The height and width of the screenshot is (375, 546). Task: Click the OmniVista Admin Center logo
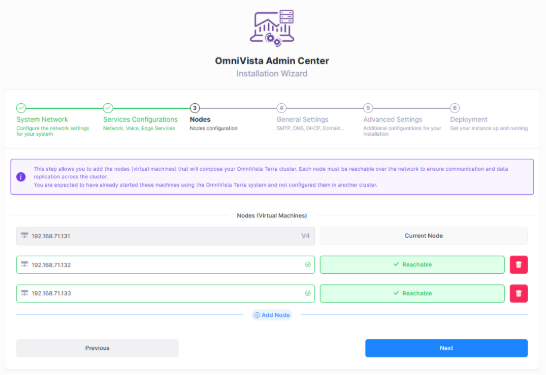[x=272, y=28]
